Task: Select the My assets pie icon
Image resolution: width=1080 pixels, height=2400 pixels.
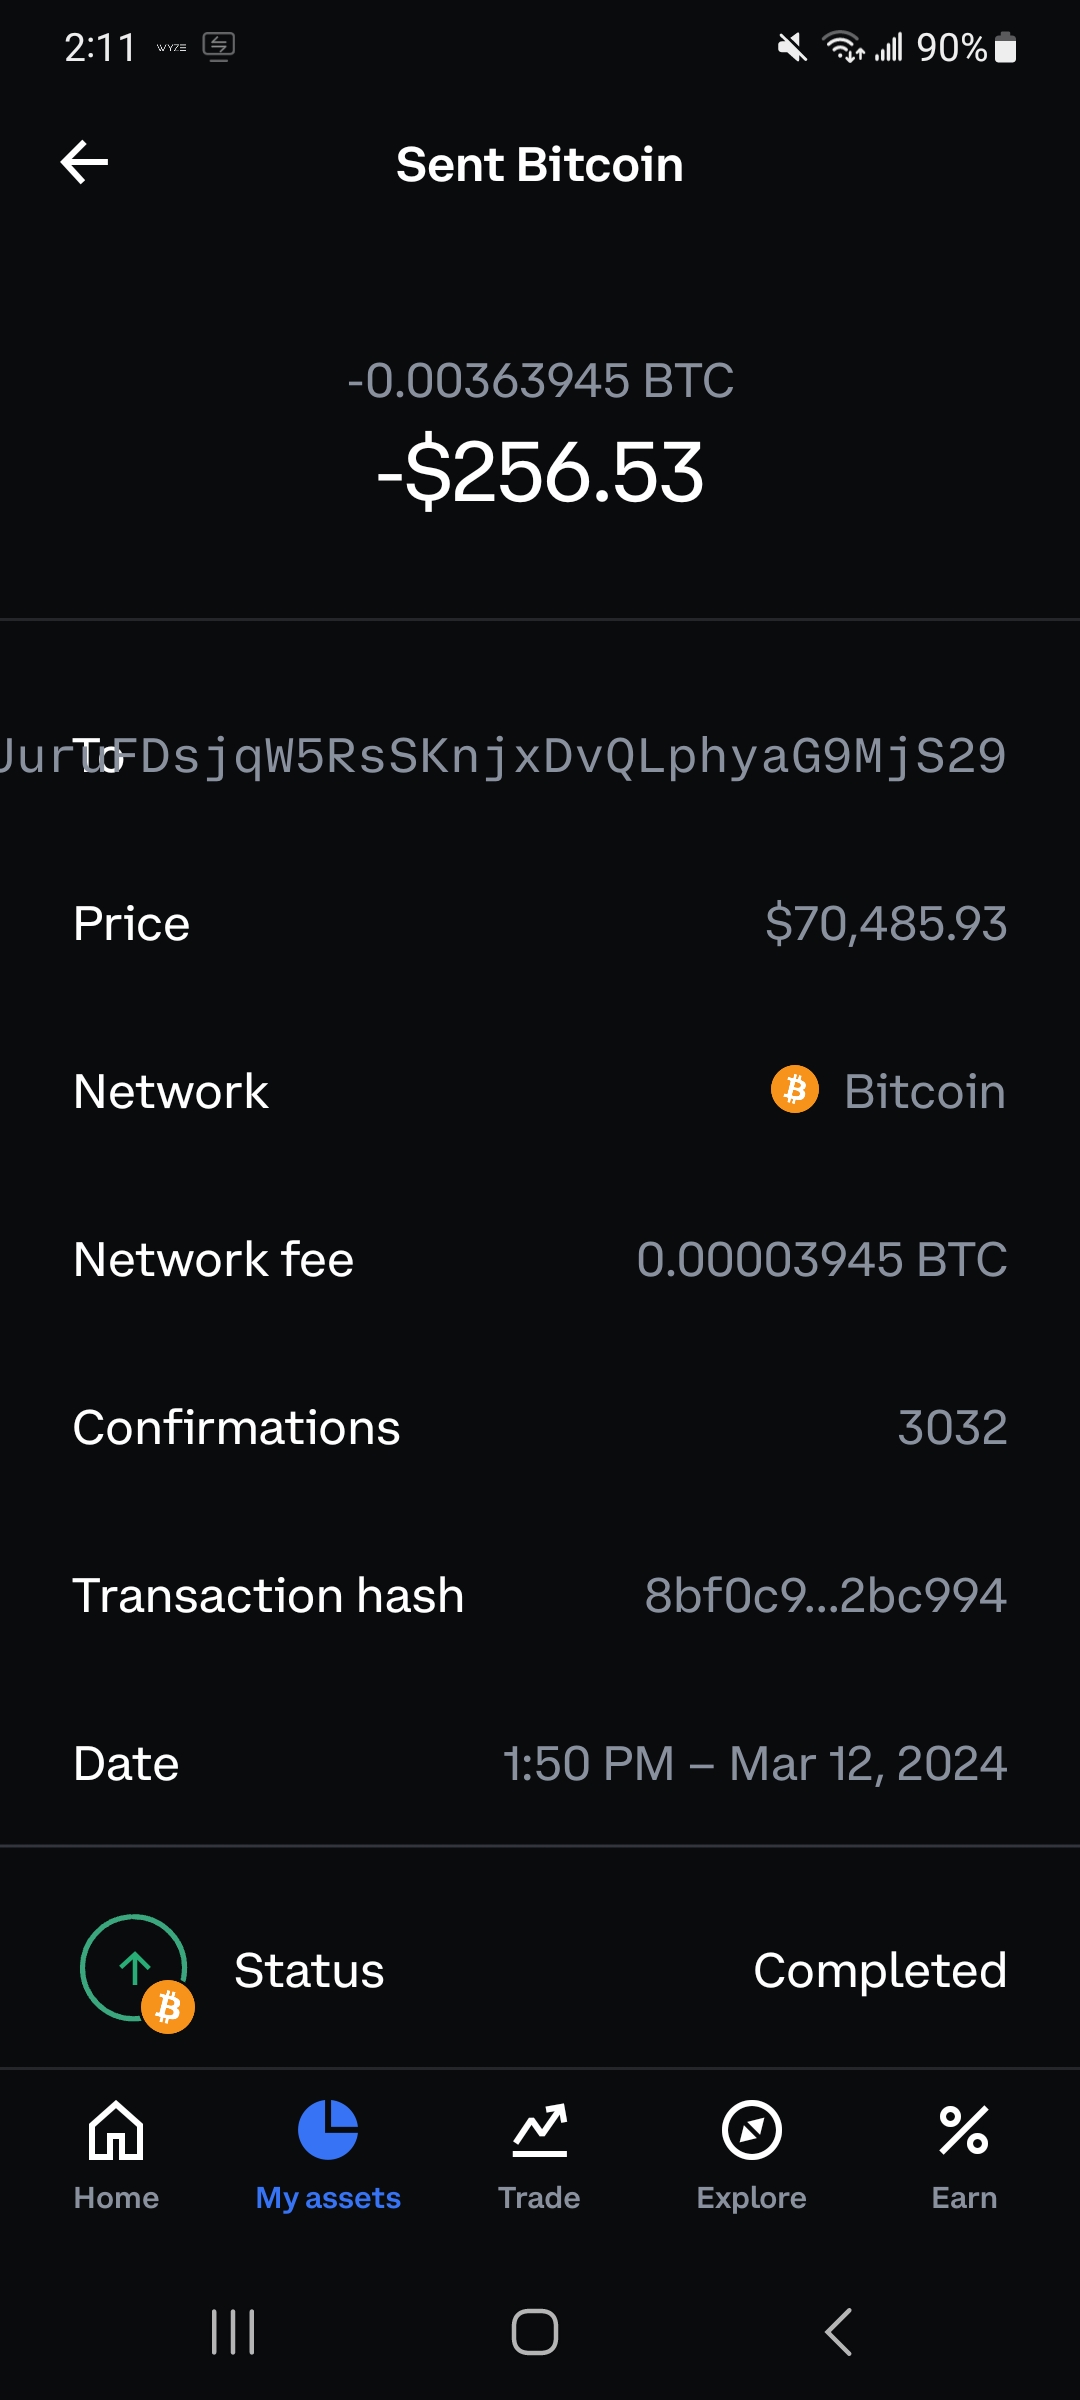Action: pyautogui.click(x=328, y=2130)
